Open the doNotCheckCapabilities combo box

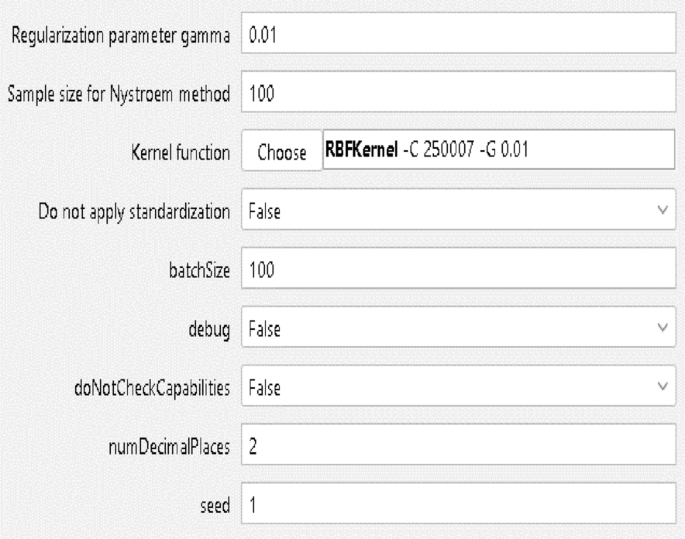[458, 387]
